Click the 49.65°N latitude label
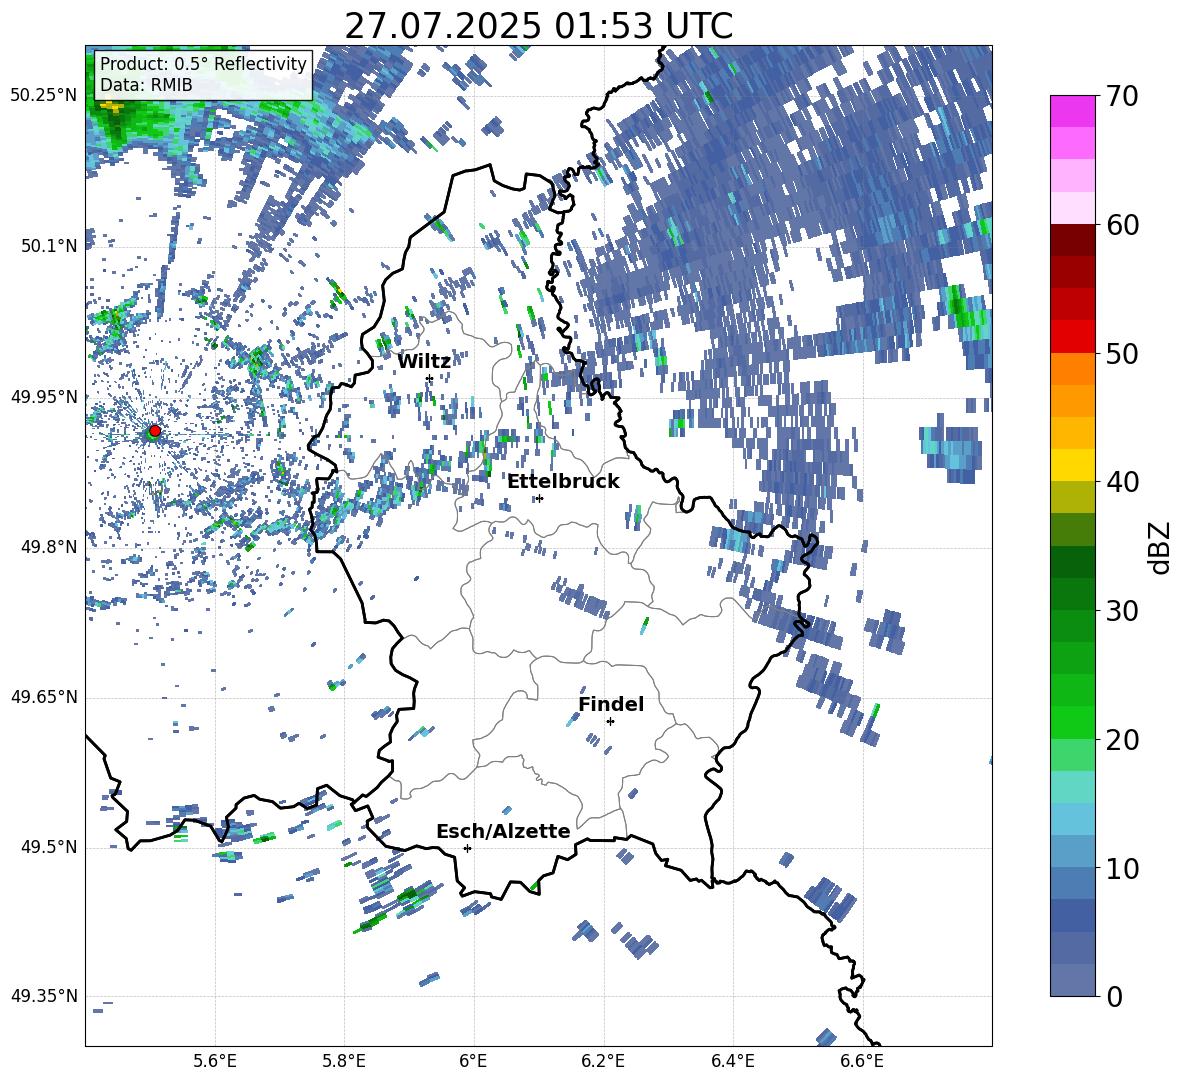This screenshot has height=1081, width=1184. (44, 697)
